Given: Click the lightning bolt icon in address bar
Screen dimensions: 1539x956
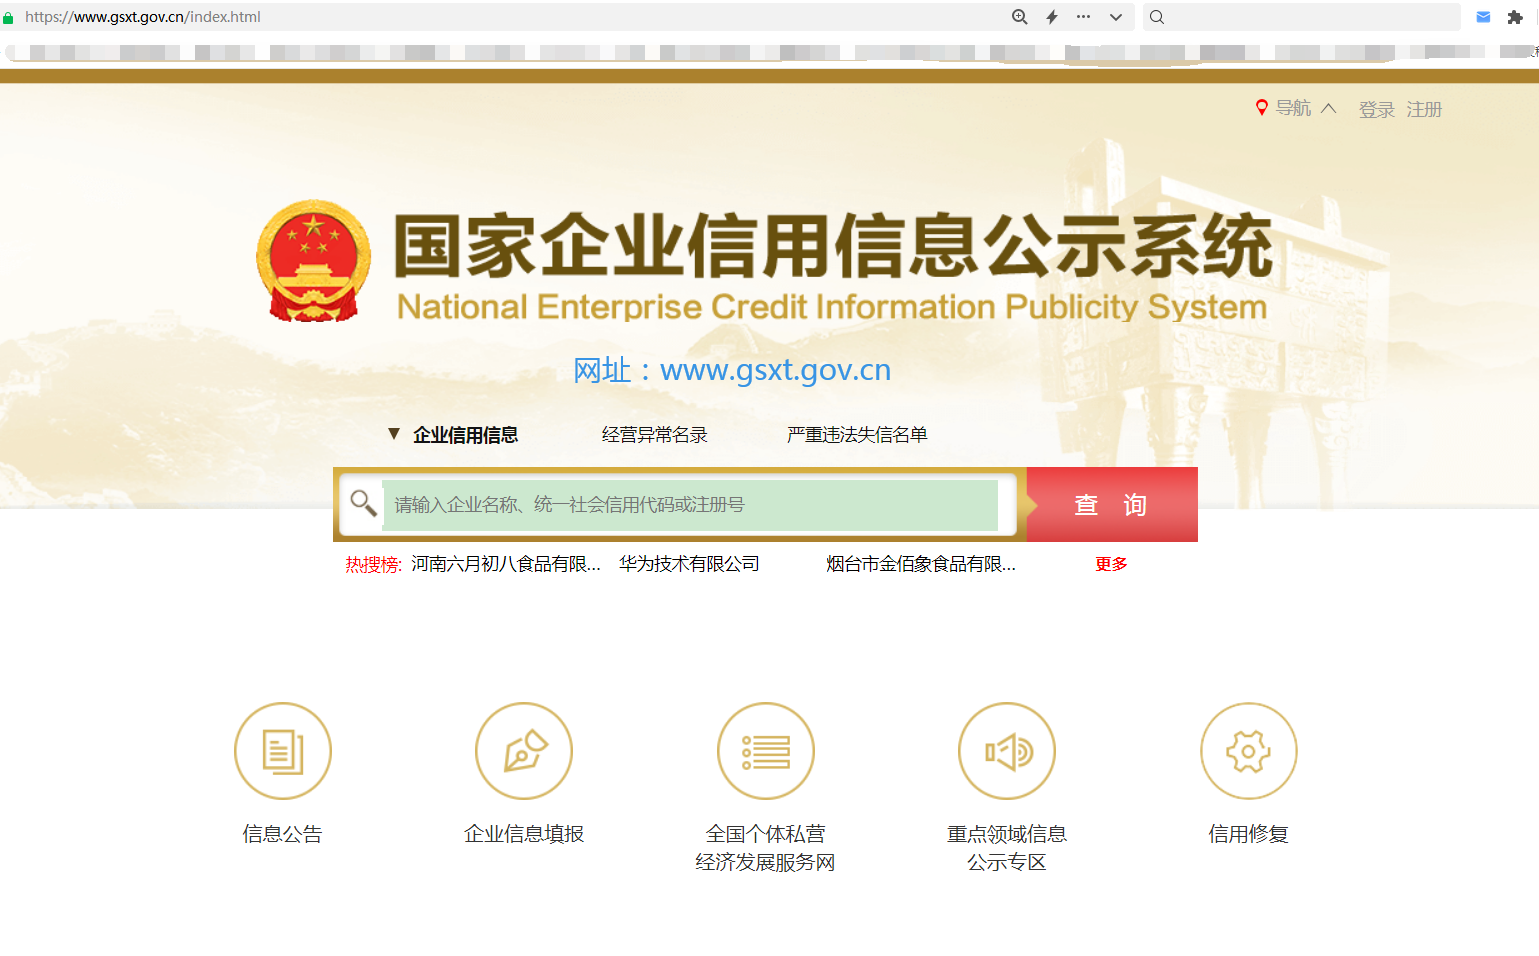Looking at the screenshot, I should click(1052, 17).
